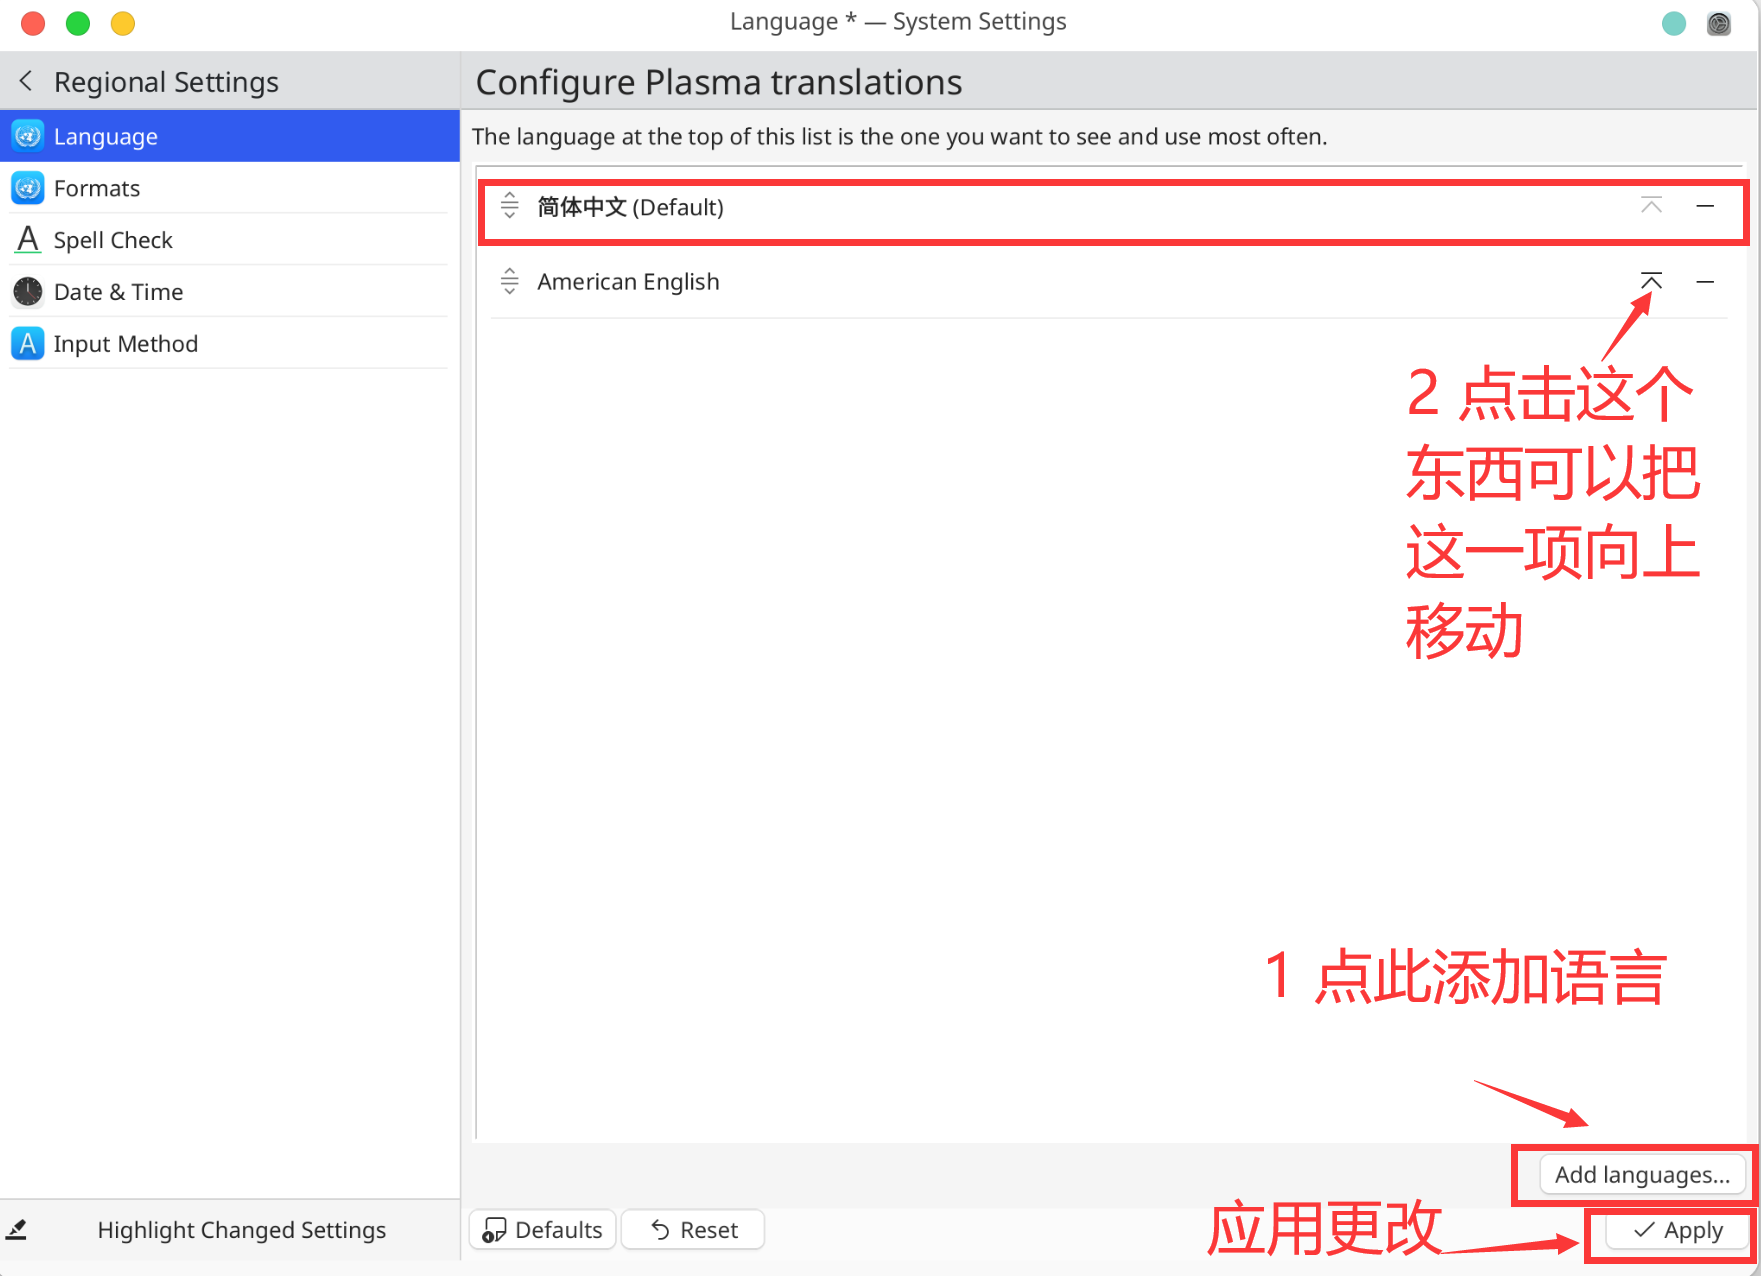
Task: Open the Date & Time settings page
Action: 230,292
